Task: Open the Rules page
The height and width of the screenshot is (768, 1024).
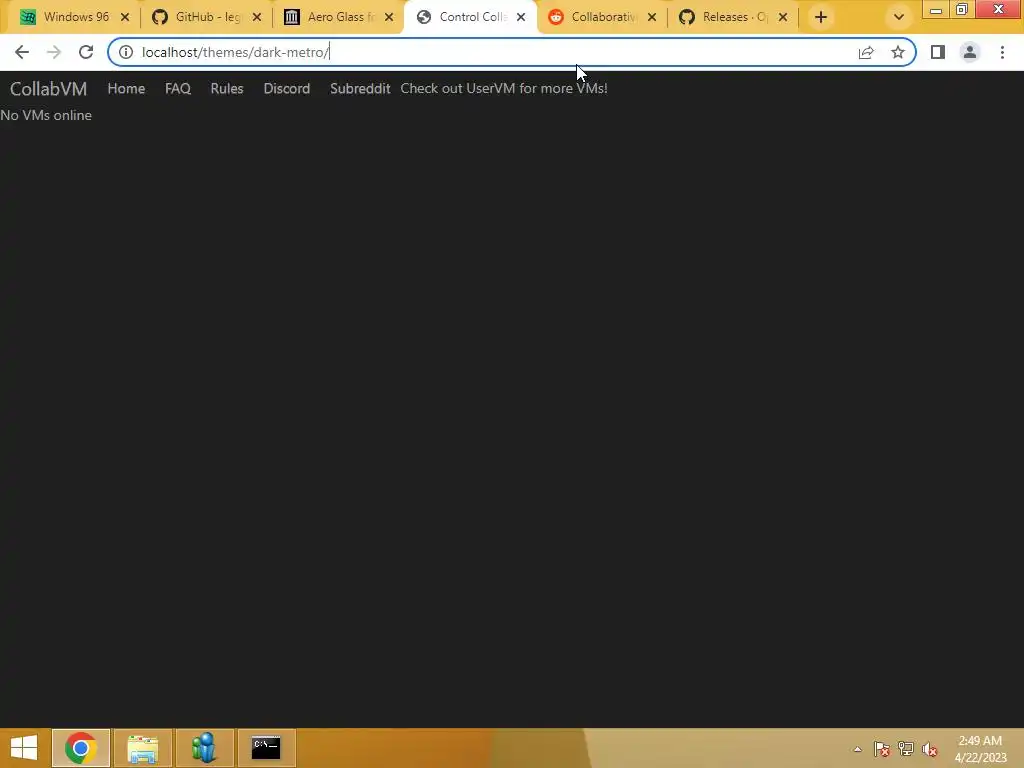Action: click(227, 88)
